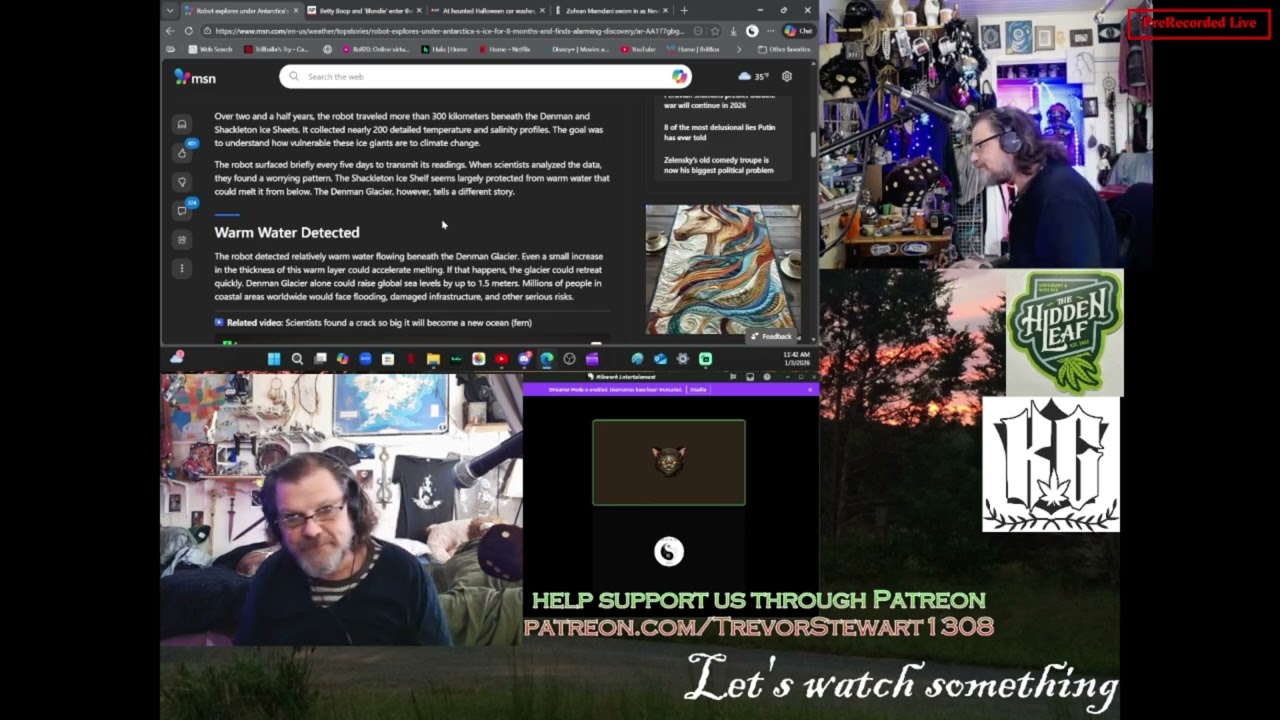Open the Related video link about crack
The image size is (1280, 720).
(x=373, y=323)
